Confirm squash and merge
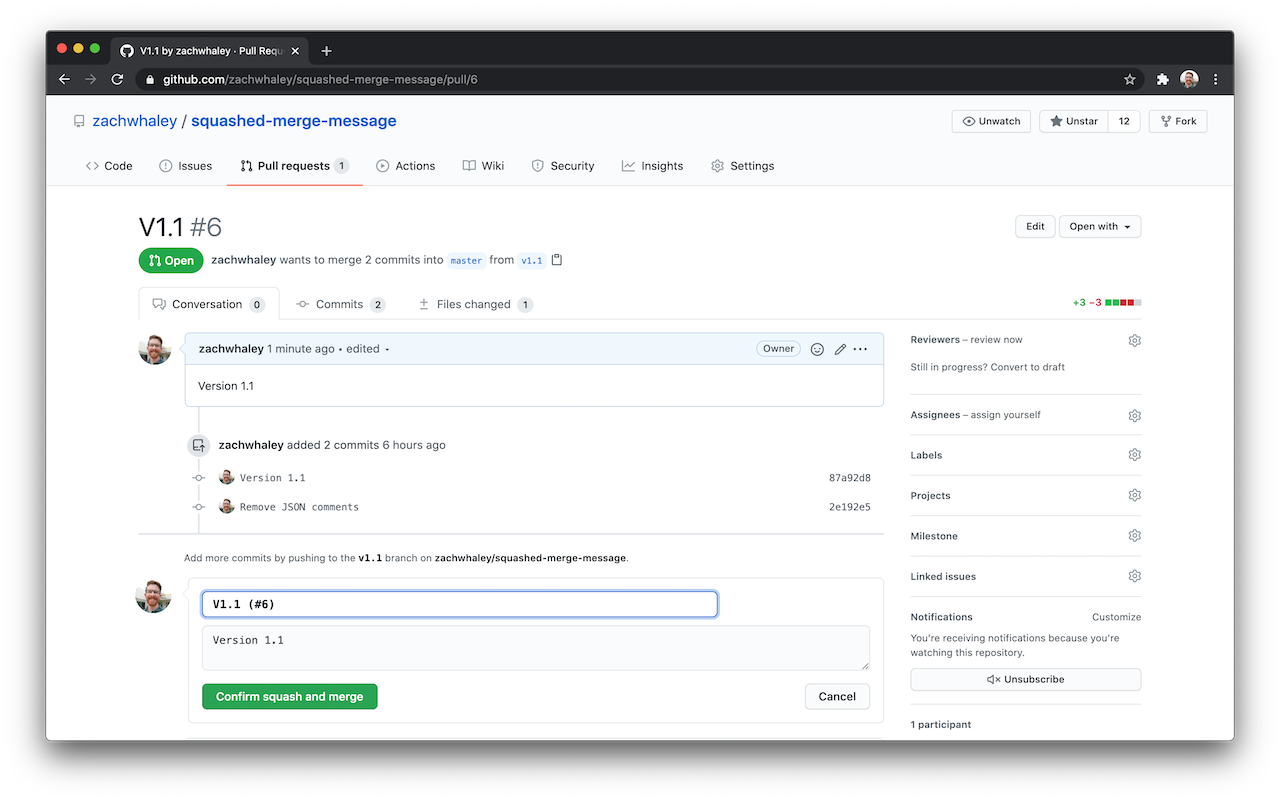Viewport: 1280px width, 800px height. click(x=290, y=696)
